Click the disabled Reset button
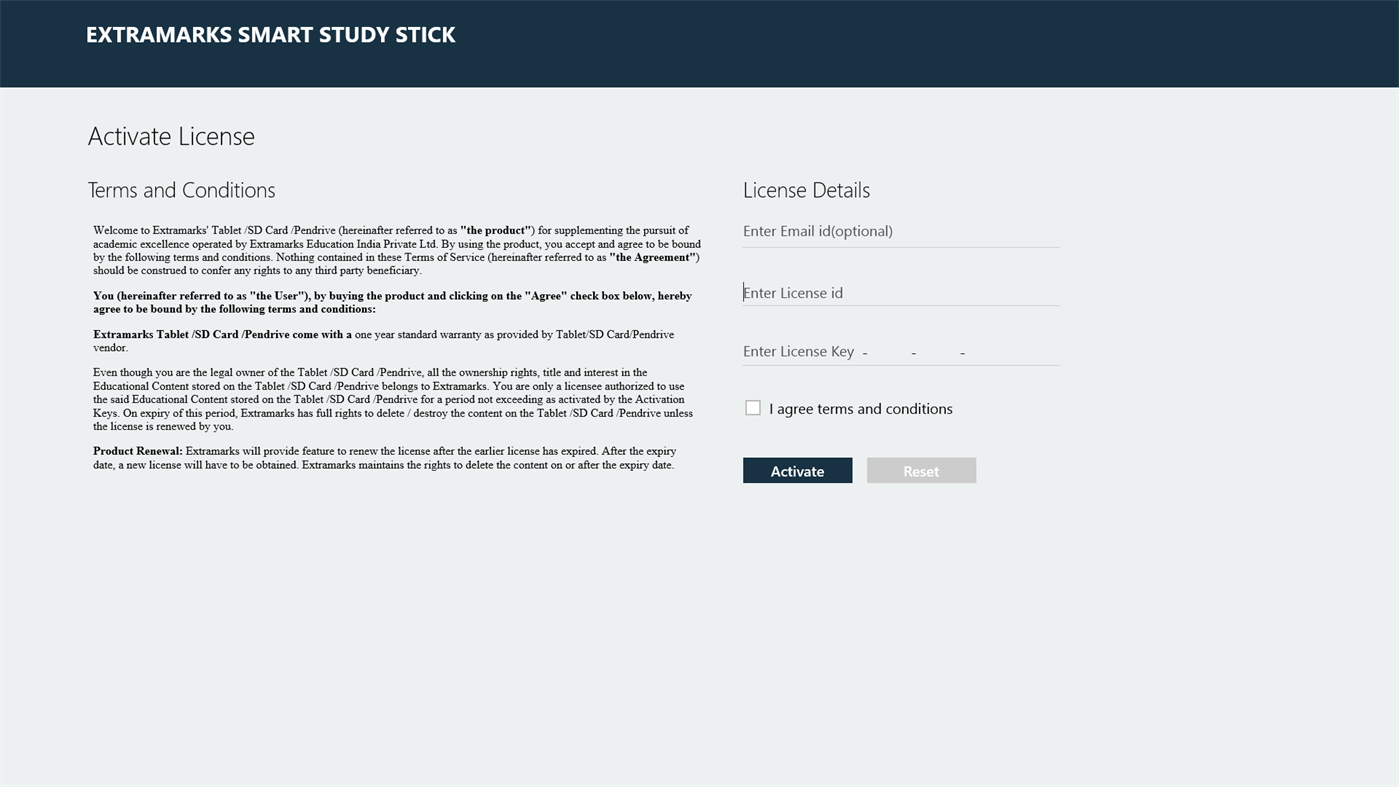1399x787 pixels. pyautogui.click(x=920, y=470)
